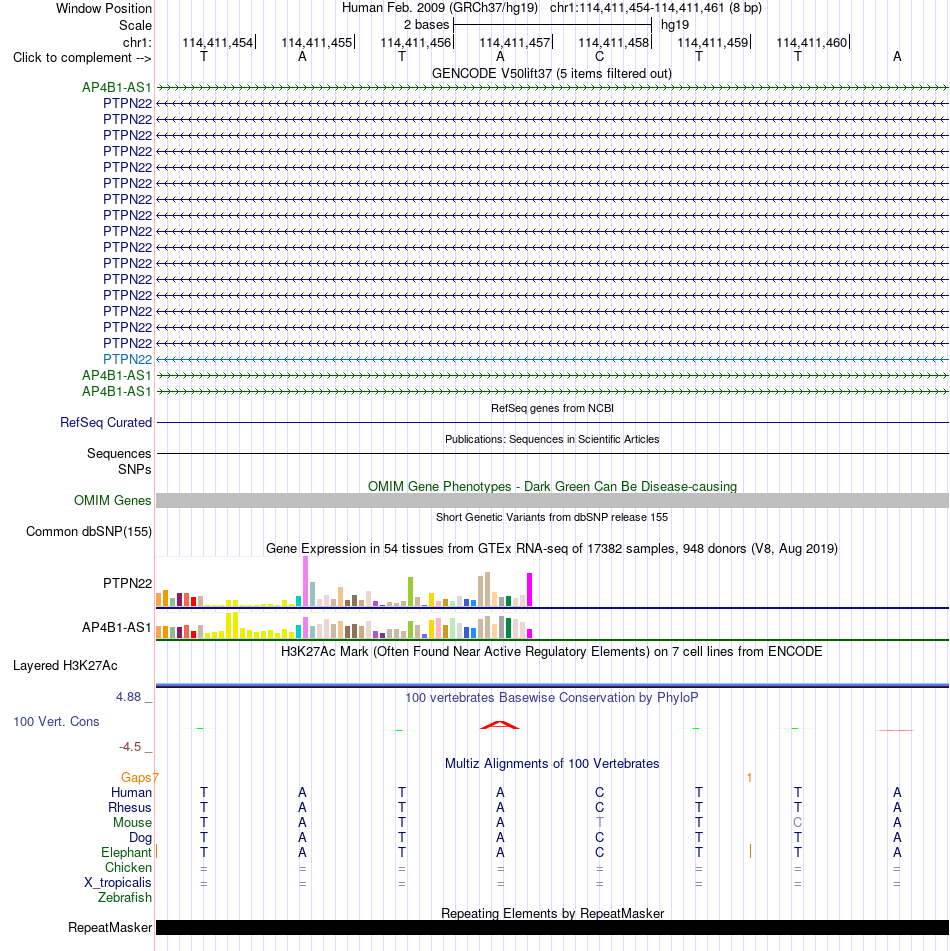This screenshot has width=950, height=951.
Task: Click the Layered H3K27Ac track label
Action: coord(66,665)
